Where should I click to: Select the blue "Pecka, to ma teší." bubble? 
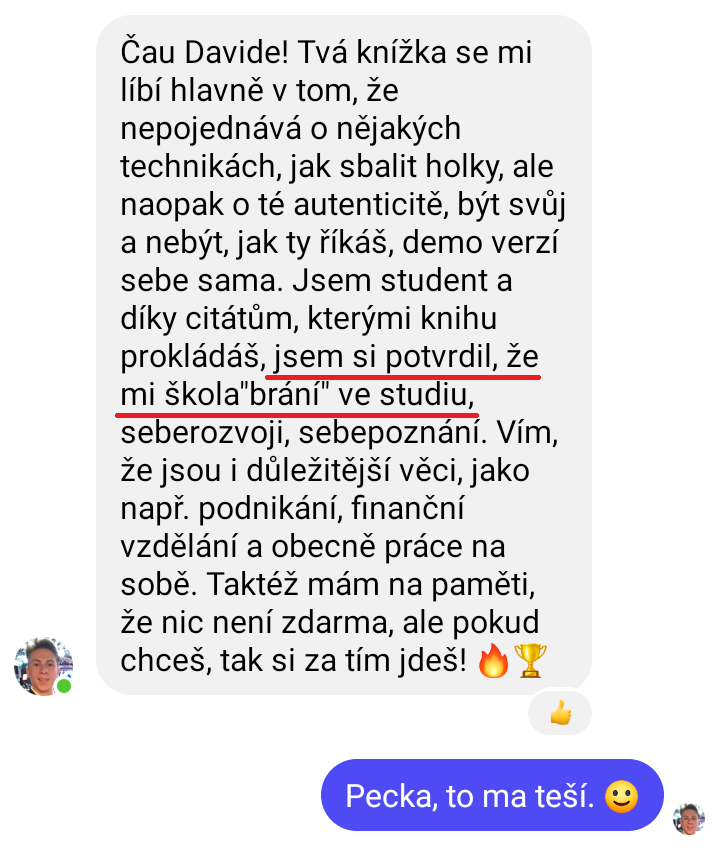click(x=492, y=795)
